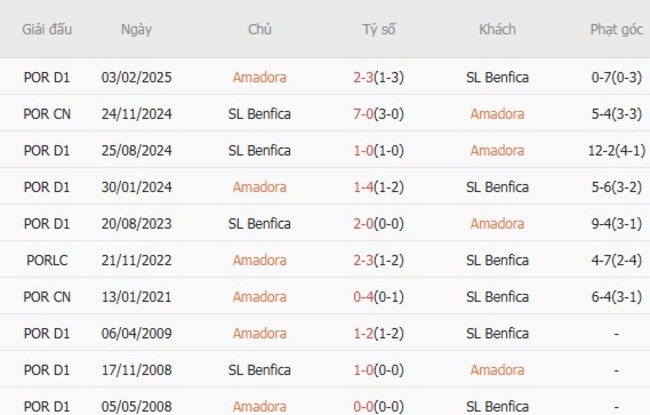Click home team Amadora in 03/02/2025 match

[260, 77]
